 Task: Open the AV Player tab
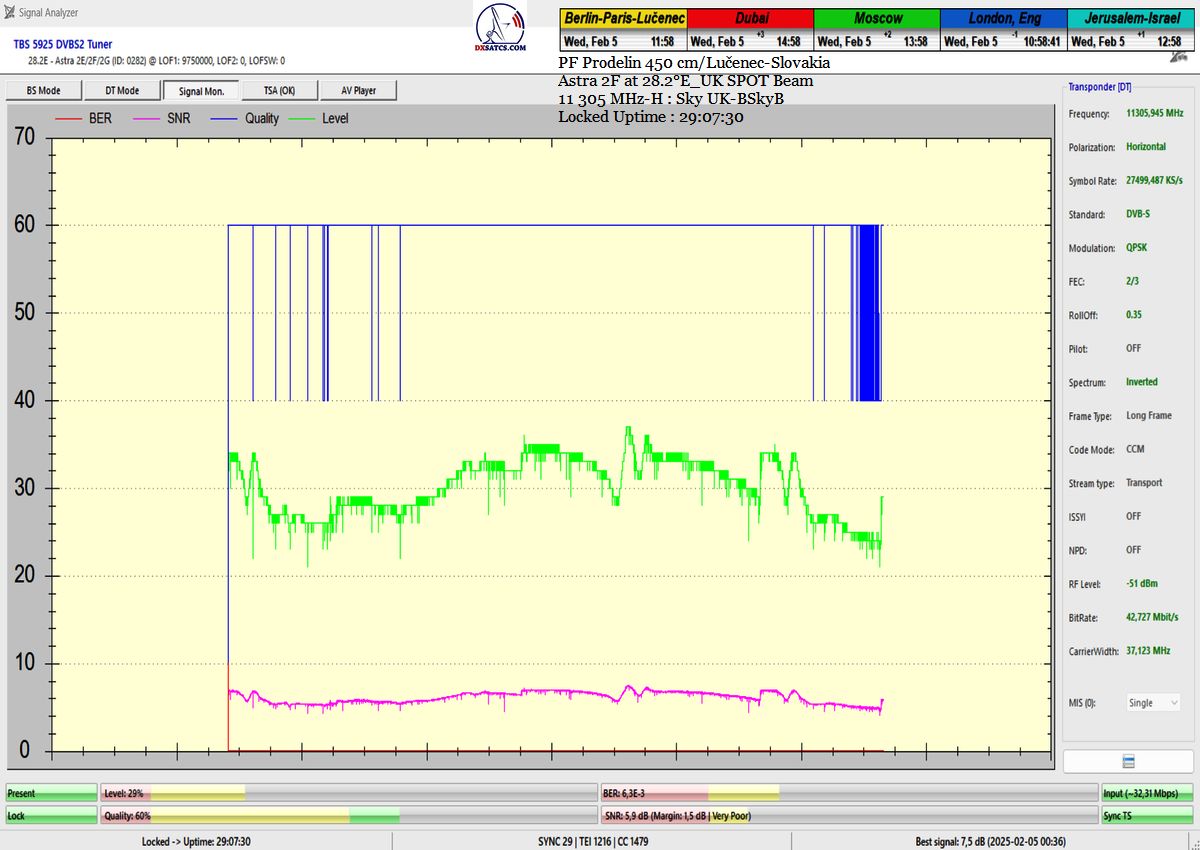(x=358, y=91)
